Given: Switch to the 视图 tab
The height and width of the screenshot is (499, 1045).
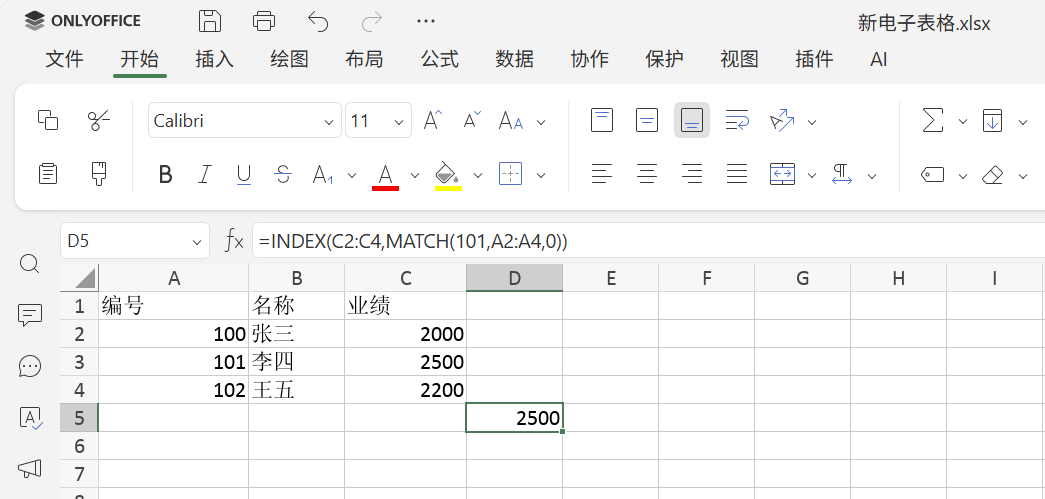Looking at the screenshot, I should tap(740, 59).
